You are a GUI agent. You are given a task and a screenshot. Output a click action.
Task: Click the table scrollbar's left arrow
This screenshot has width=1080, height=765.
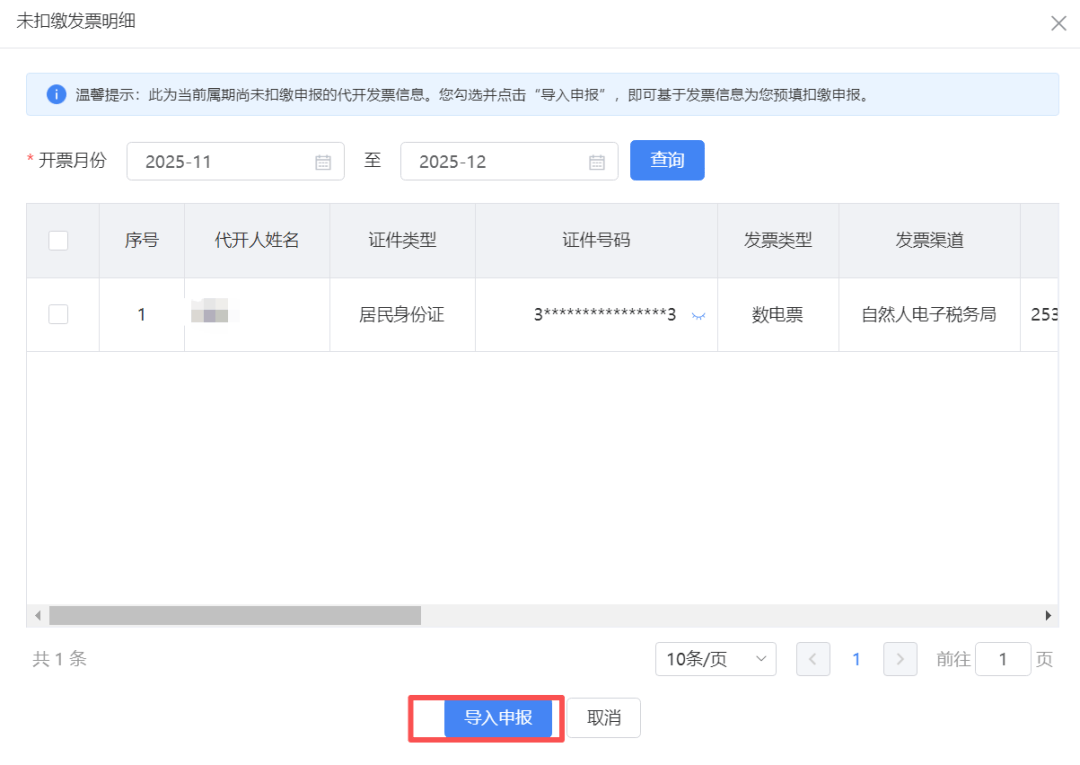(38, 615)
